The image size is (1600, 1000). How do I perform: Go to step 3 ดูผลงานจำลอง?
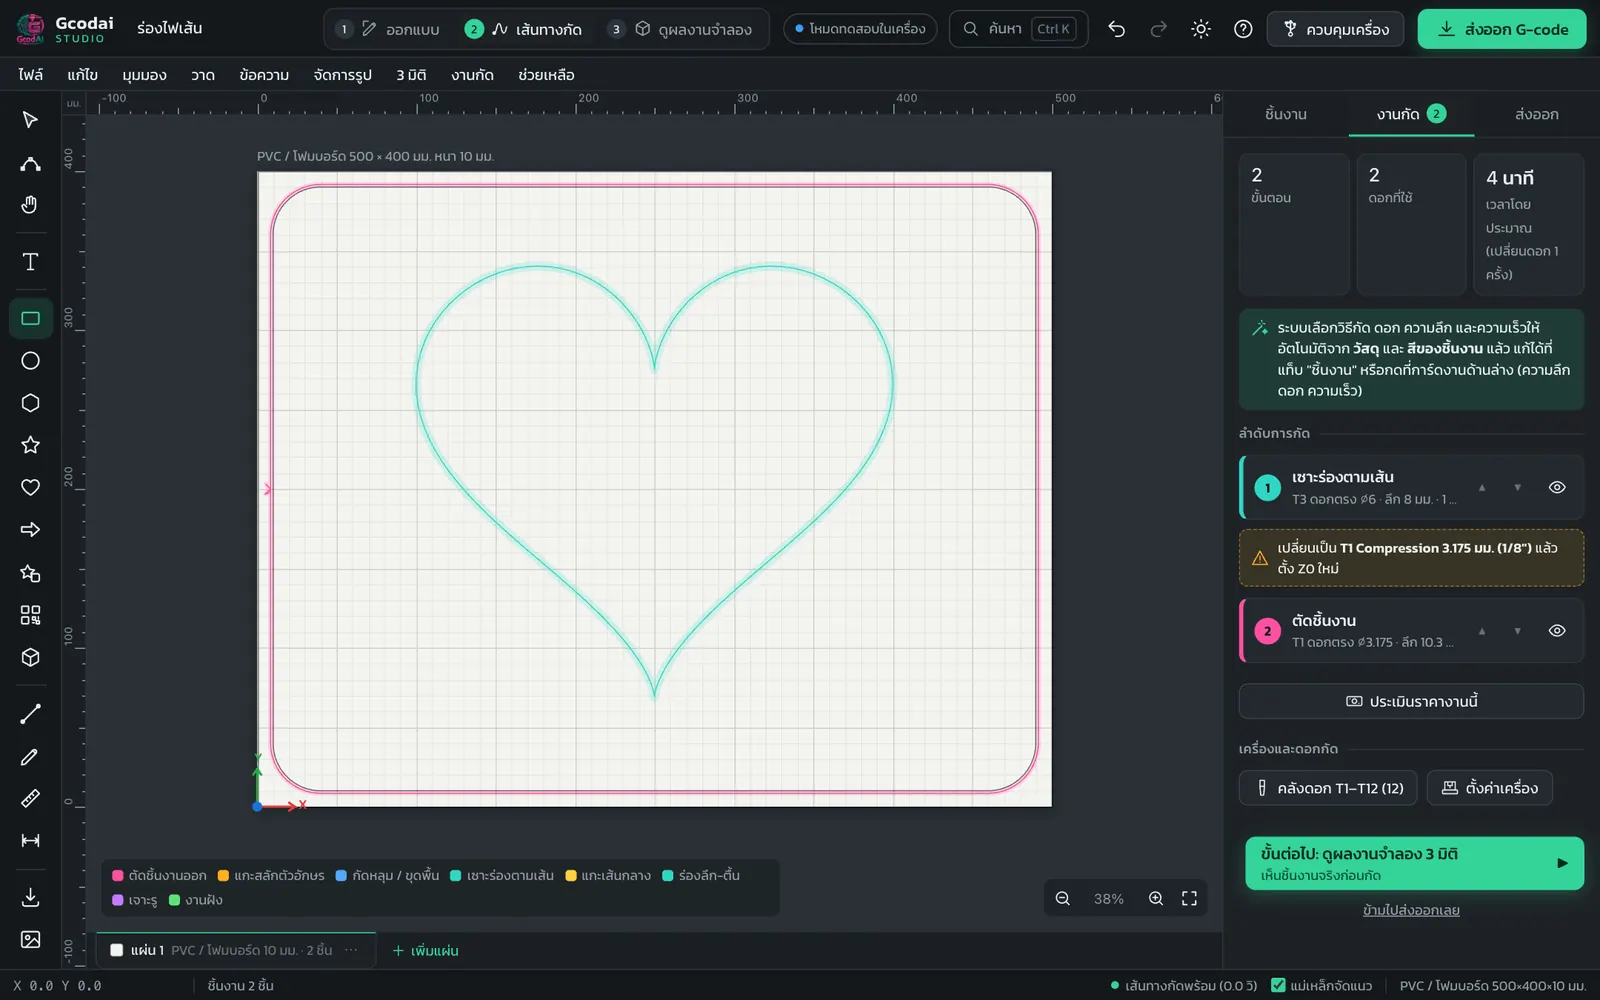(x=681, y=29)
